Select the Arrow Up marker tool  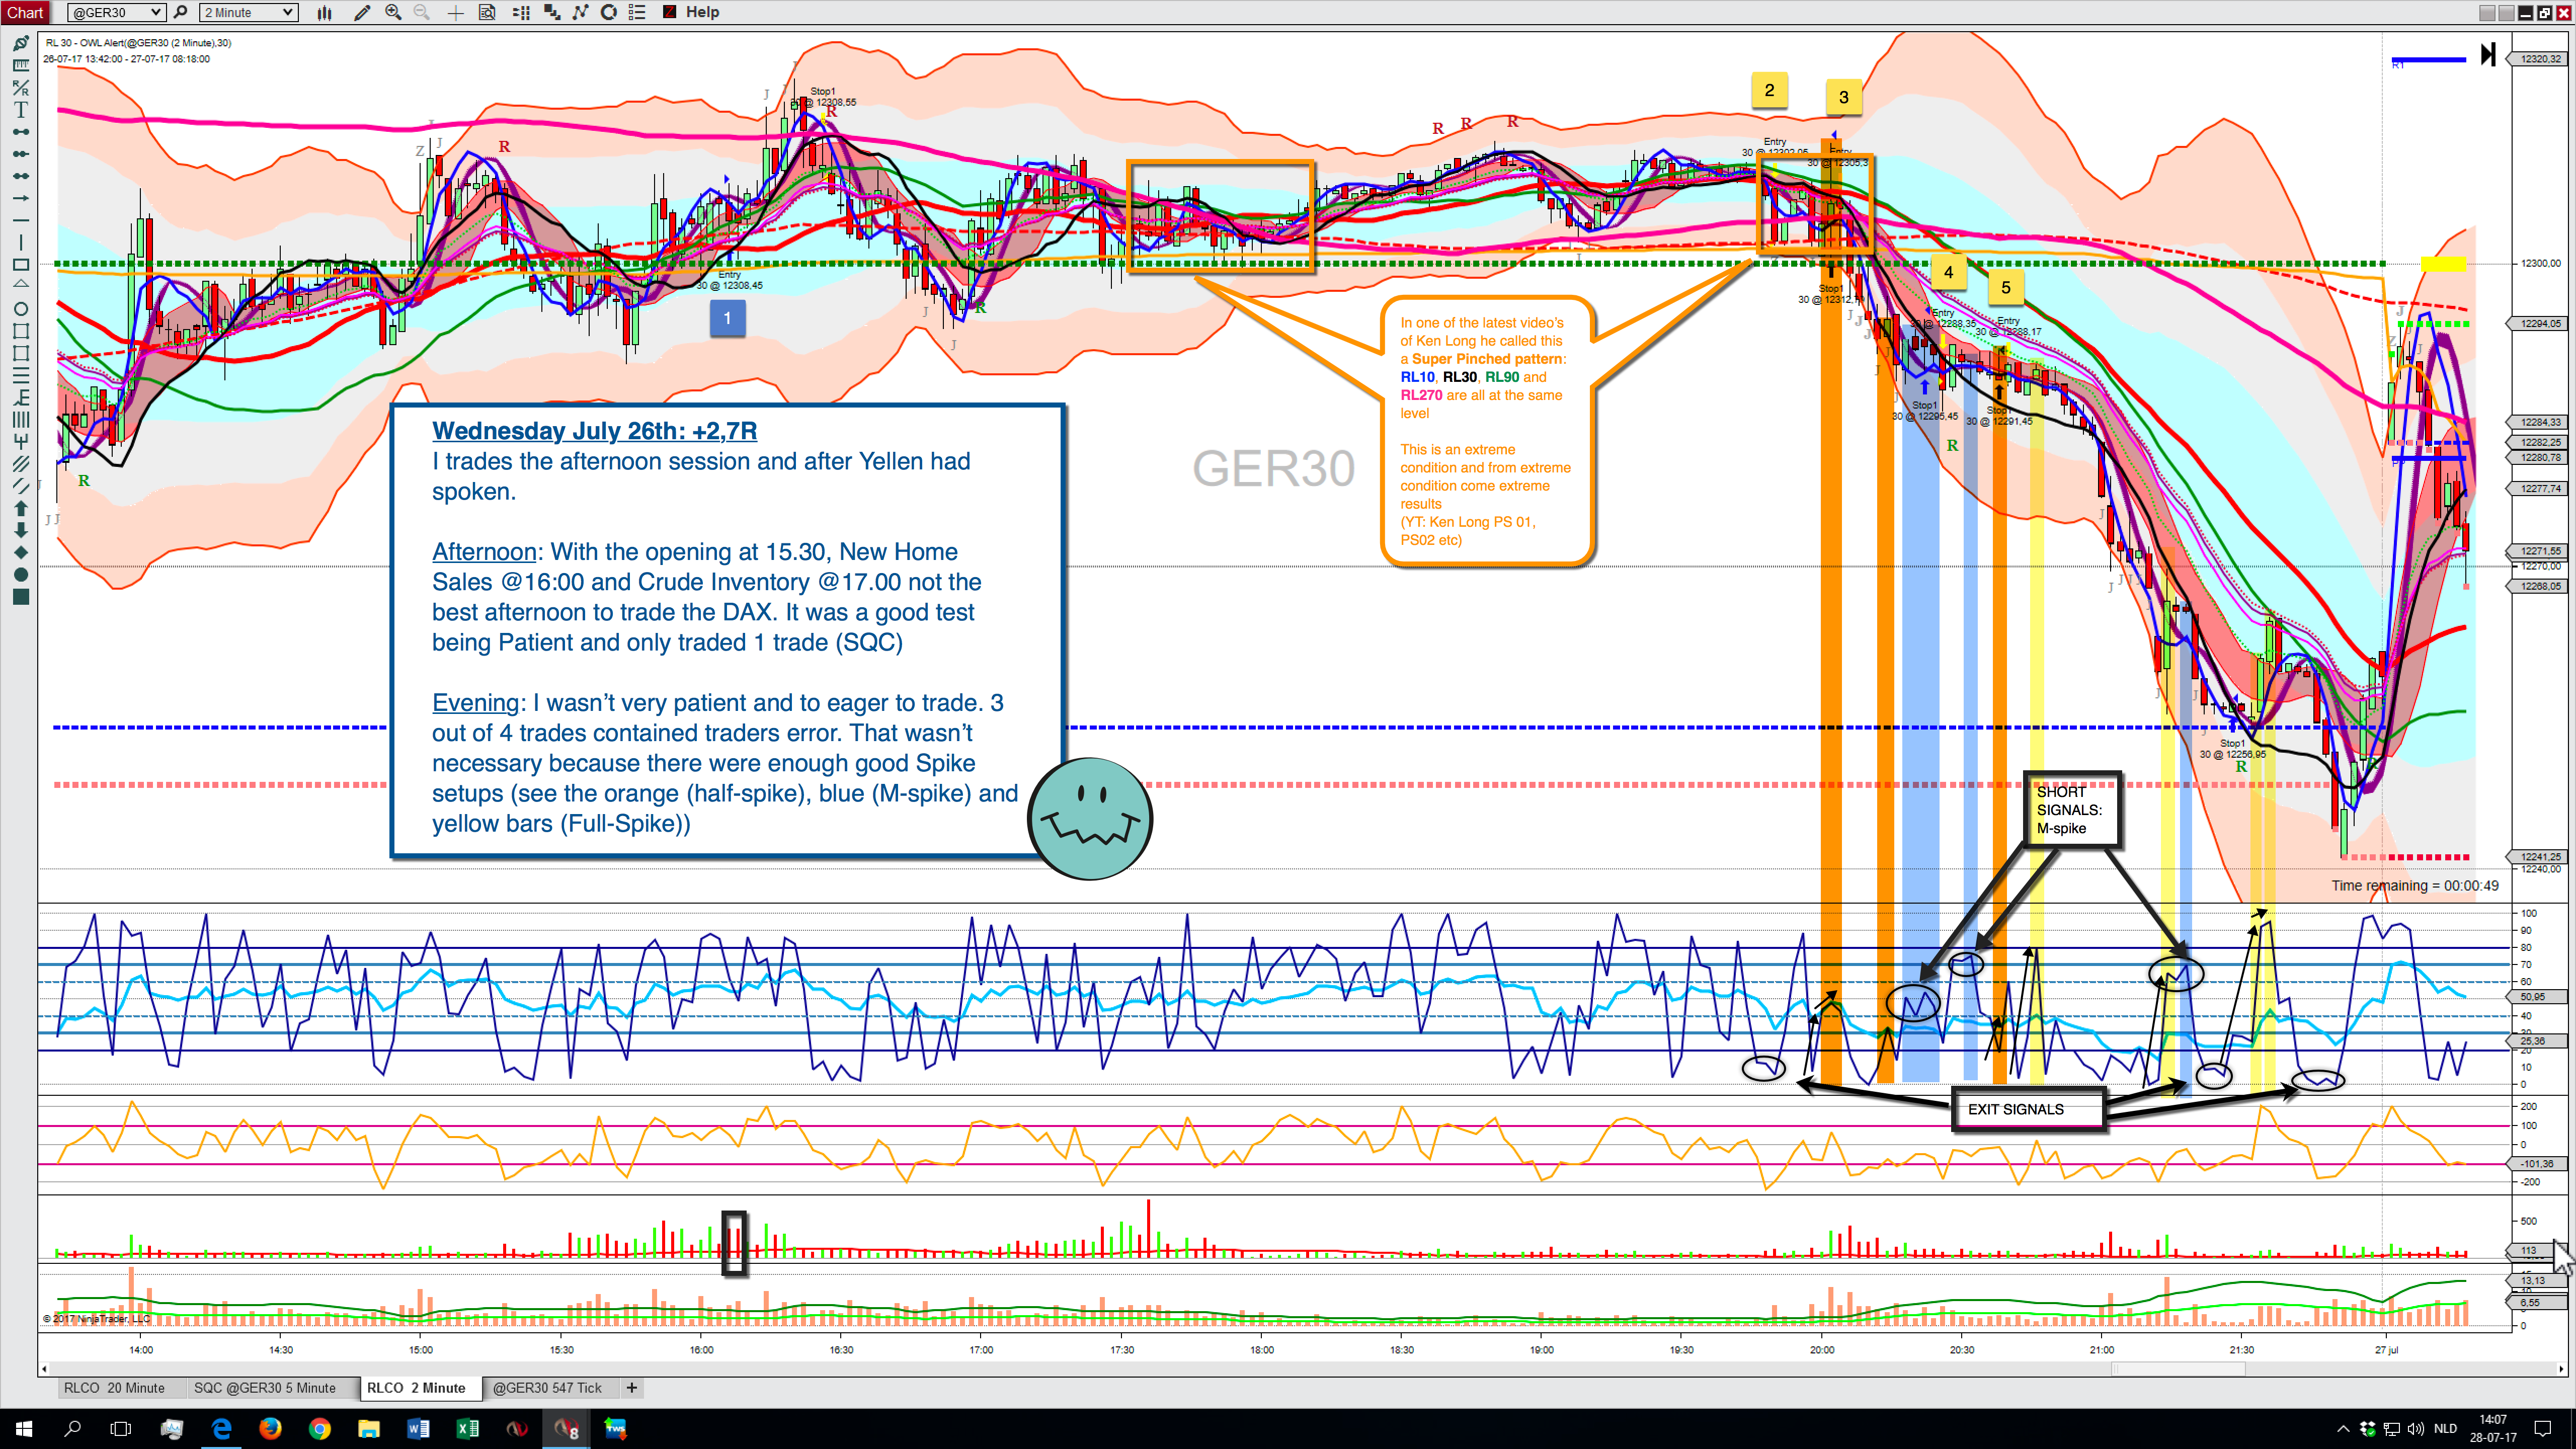[x=21, y=508]
